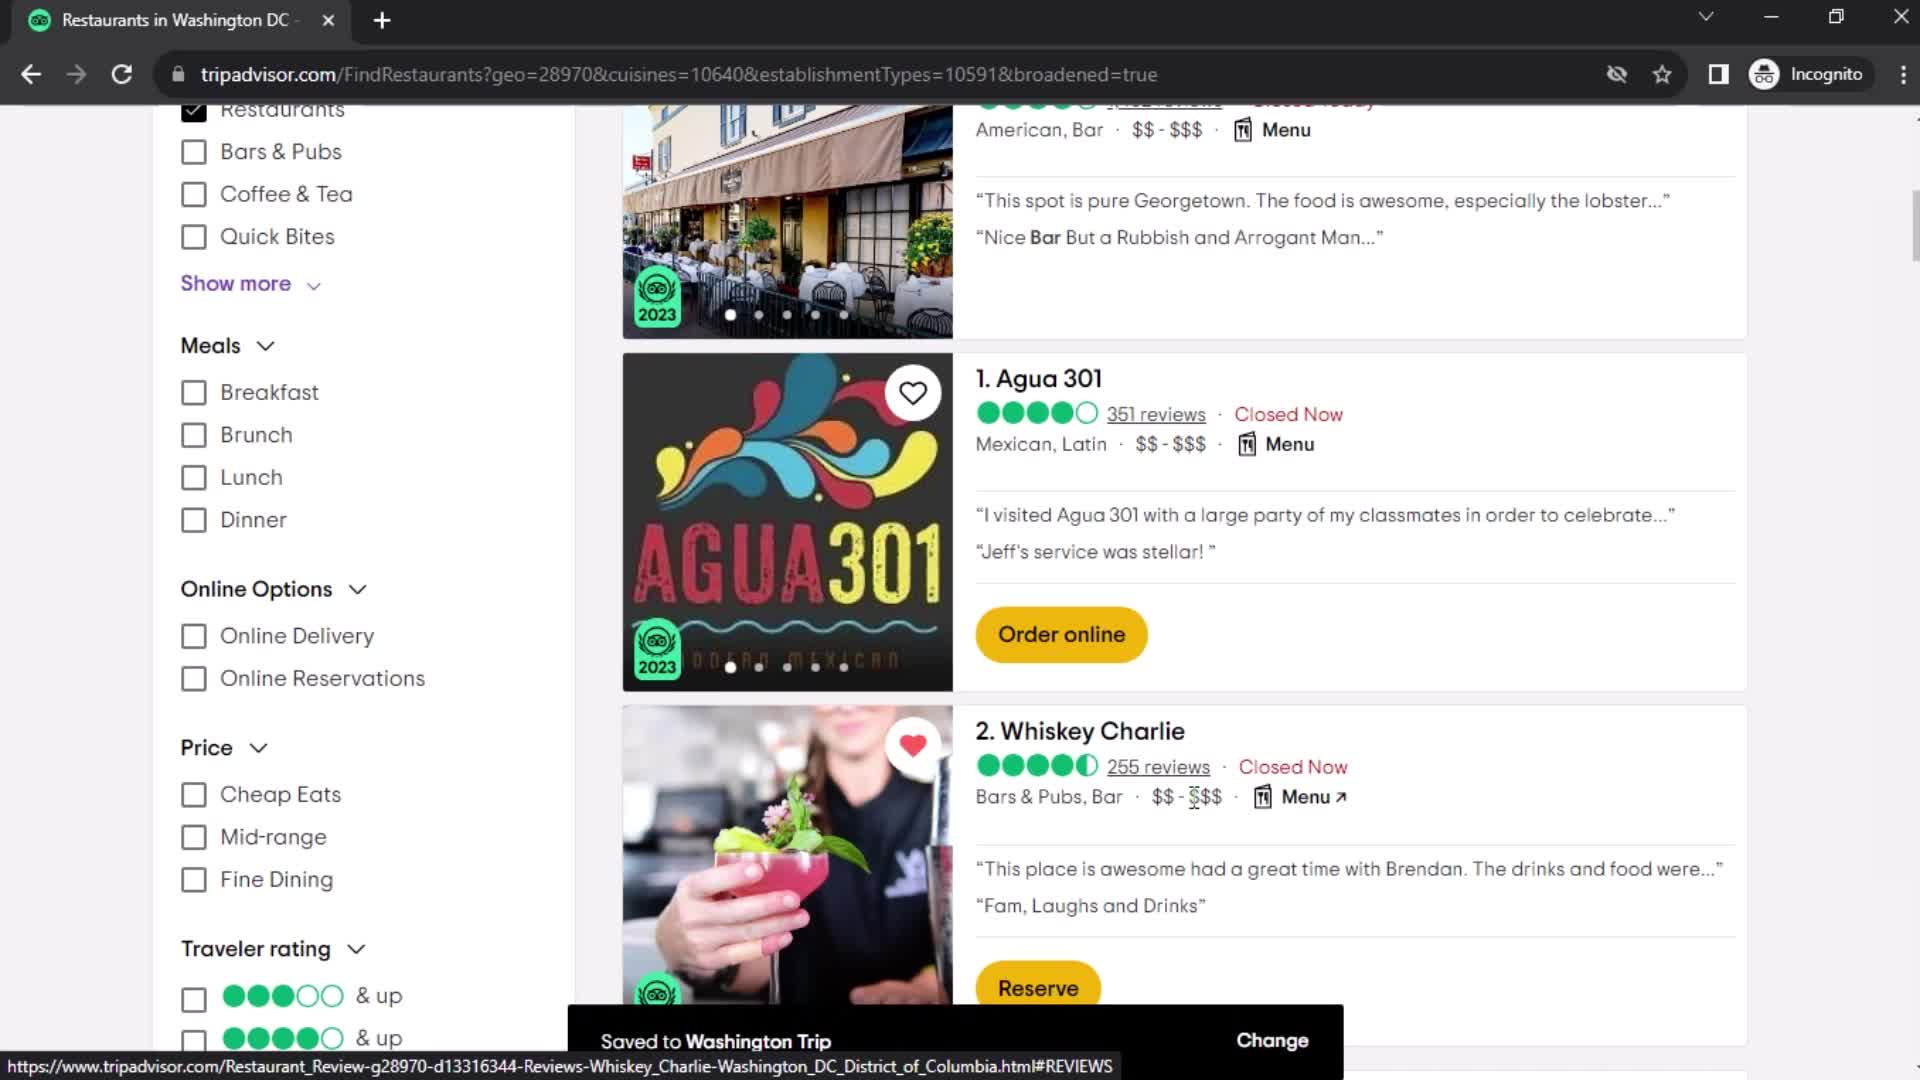Select the Fine Dining price checkbox

pyautogui.click(x=194, y=880)
